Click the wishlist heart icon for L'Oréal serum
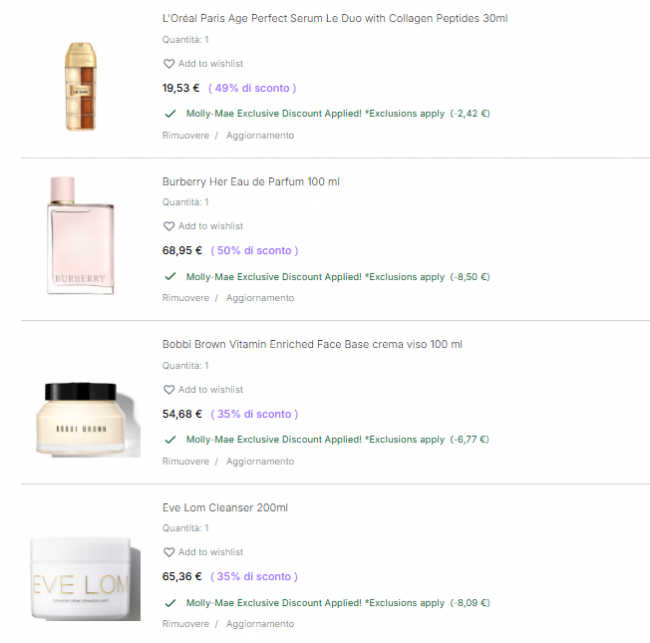Screen dimensions: 650x643 click(169, 64)
